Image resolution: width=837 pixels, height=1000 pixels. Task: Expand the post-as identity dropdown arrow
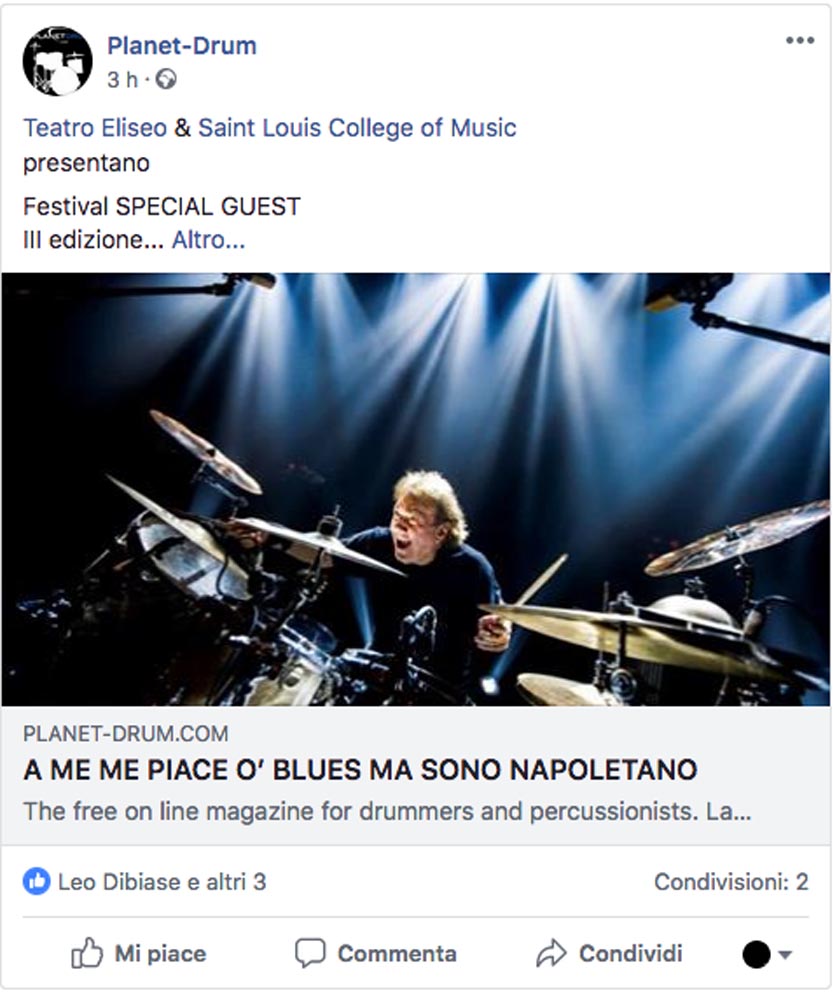pos(785,955)
